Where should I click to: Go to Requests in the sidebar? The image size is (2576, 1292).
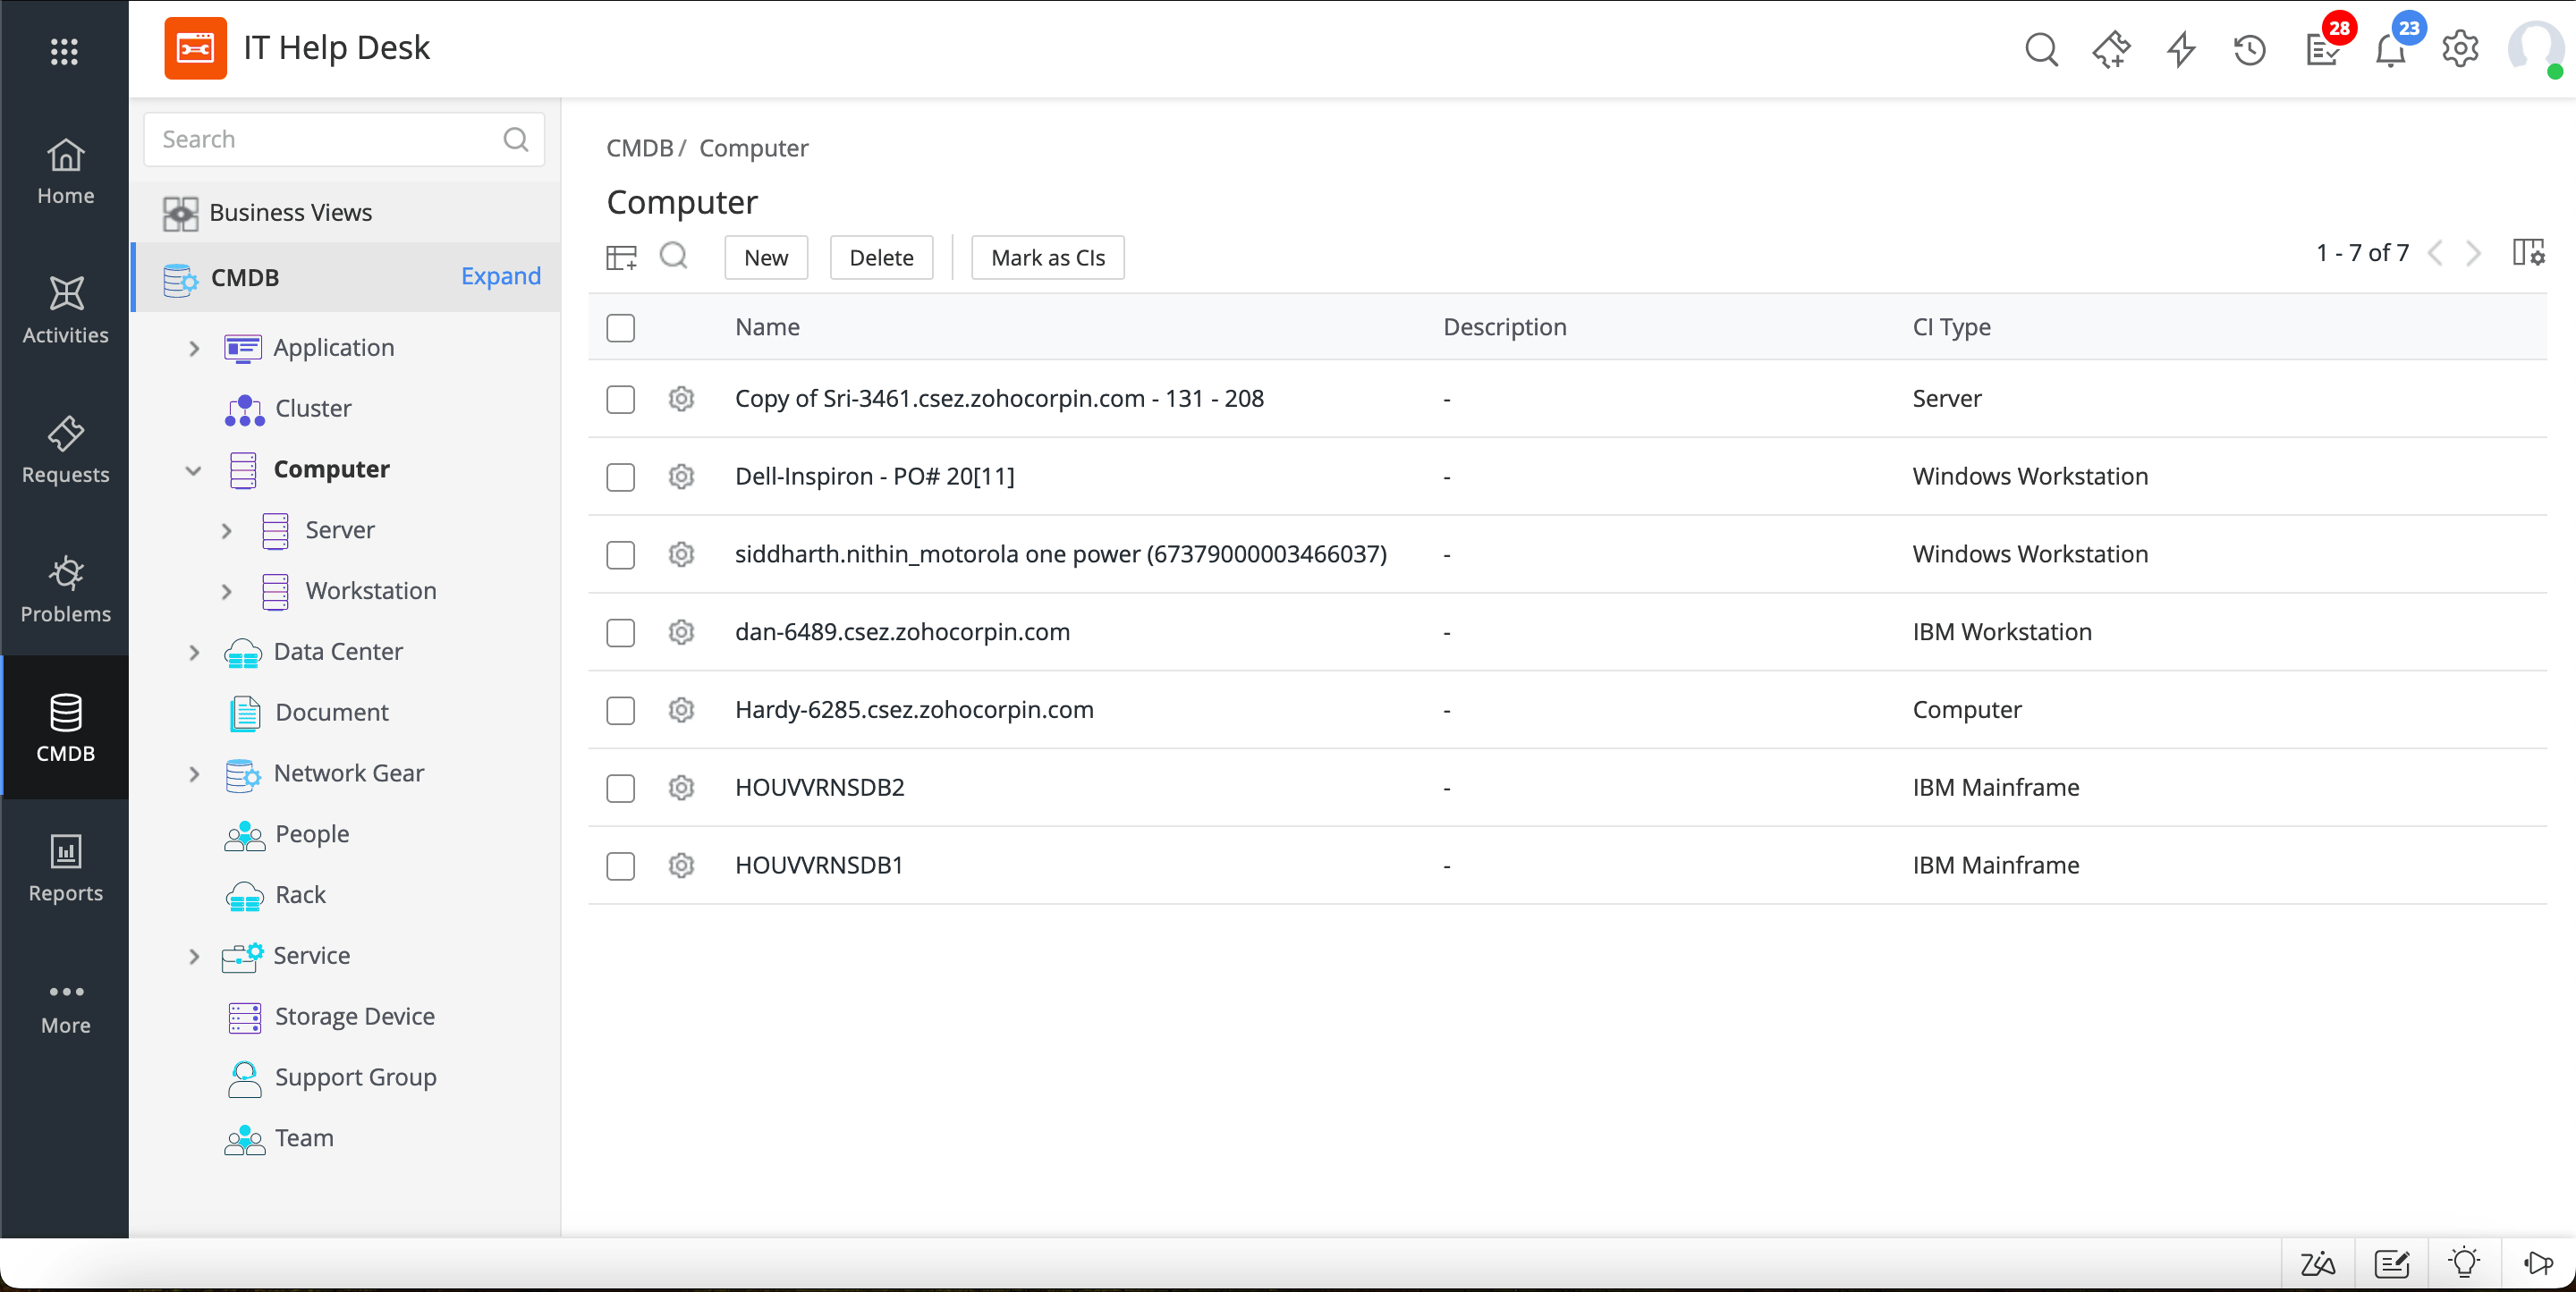65,449
